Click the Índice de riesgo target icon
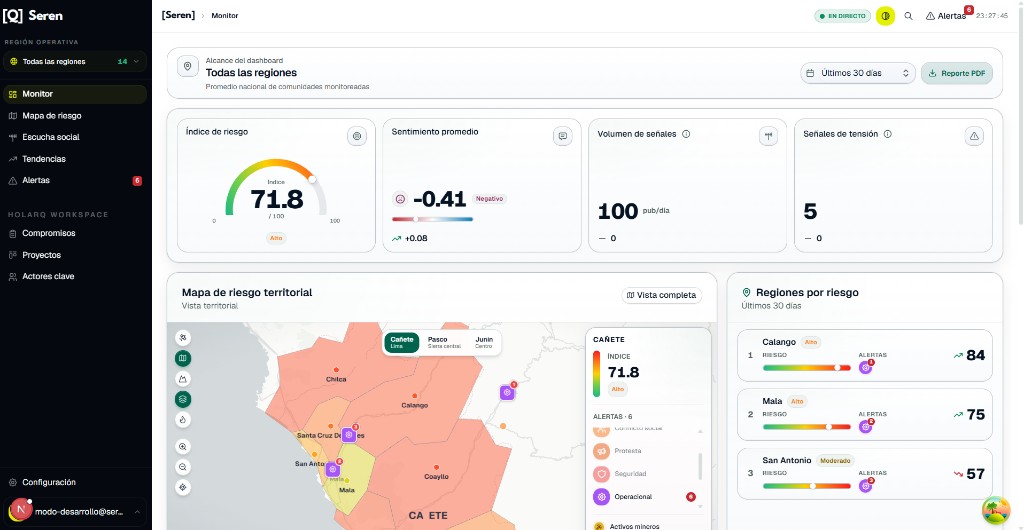The width and height of the screenshot is (1024, 530). 357,136
